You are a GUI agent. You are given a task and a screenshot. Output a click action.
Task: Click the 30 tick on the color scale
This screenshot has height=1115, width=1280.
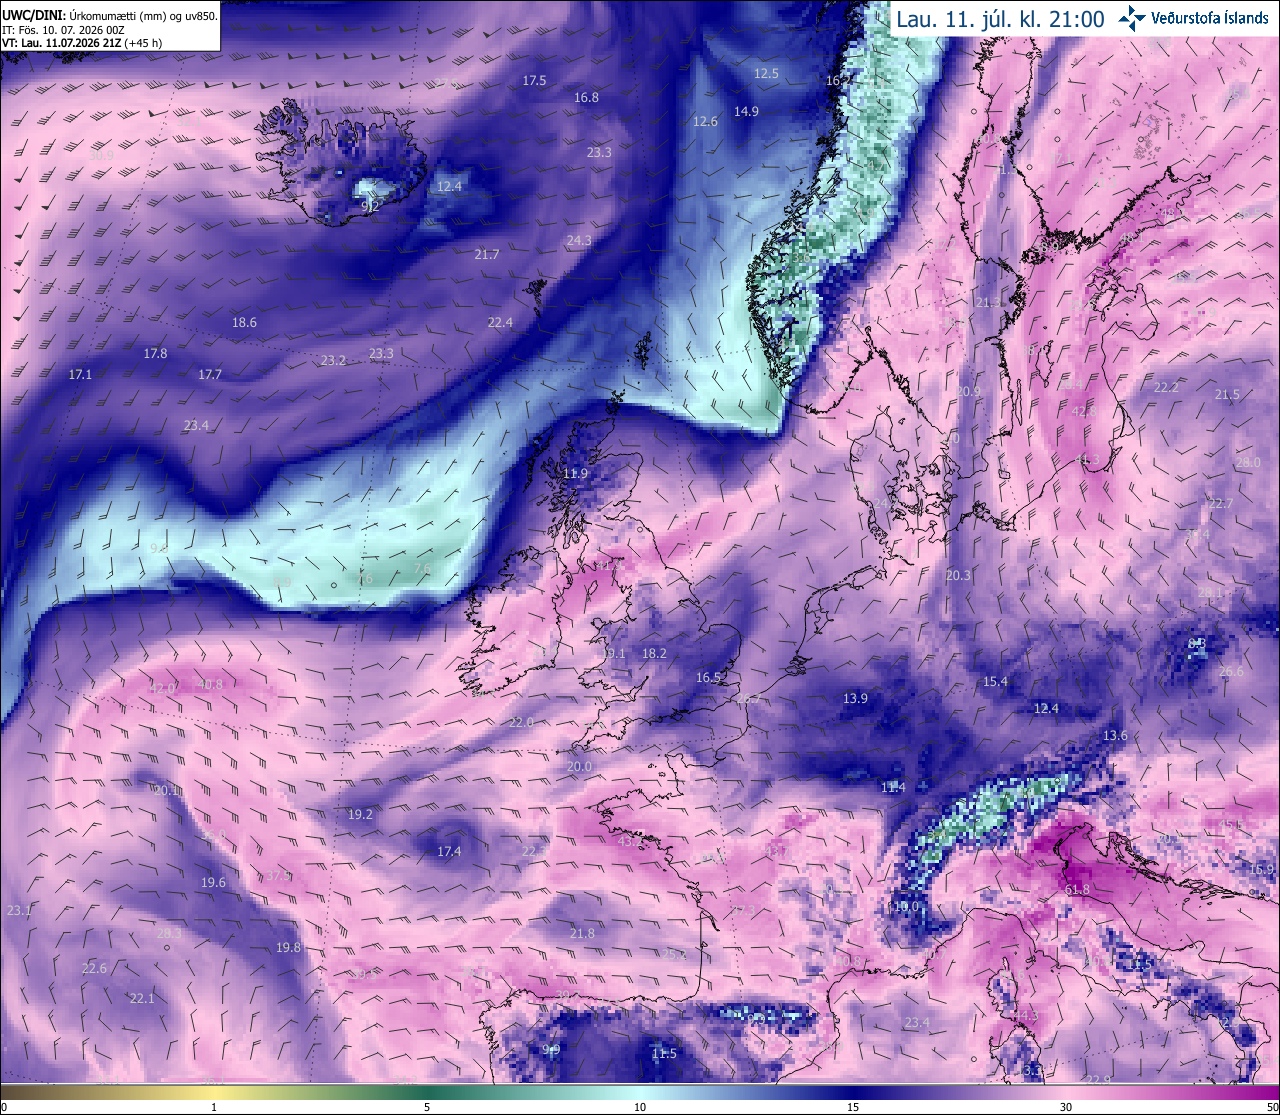(x=1066, y=1106)
